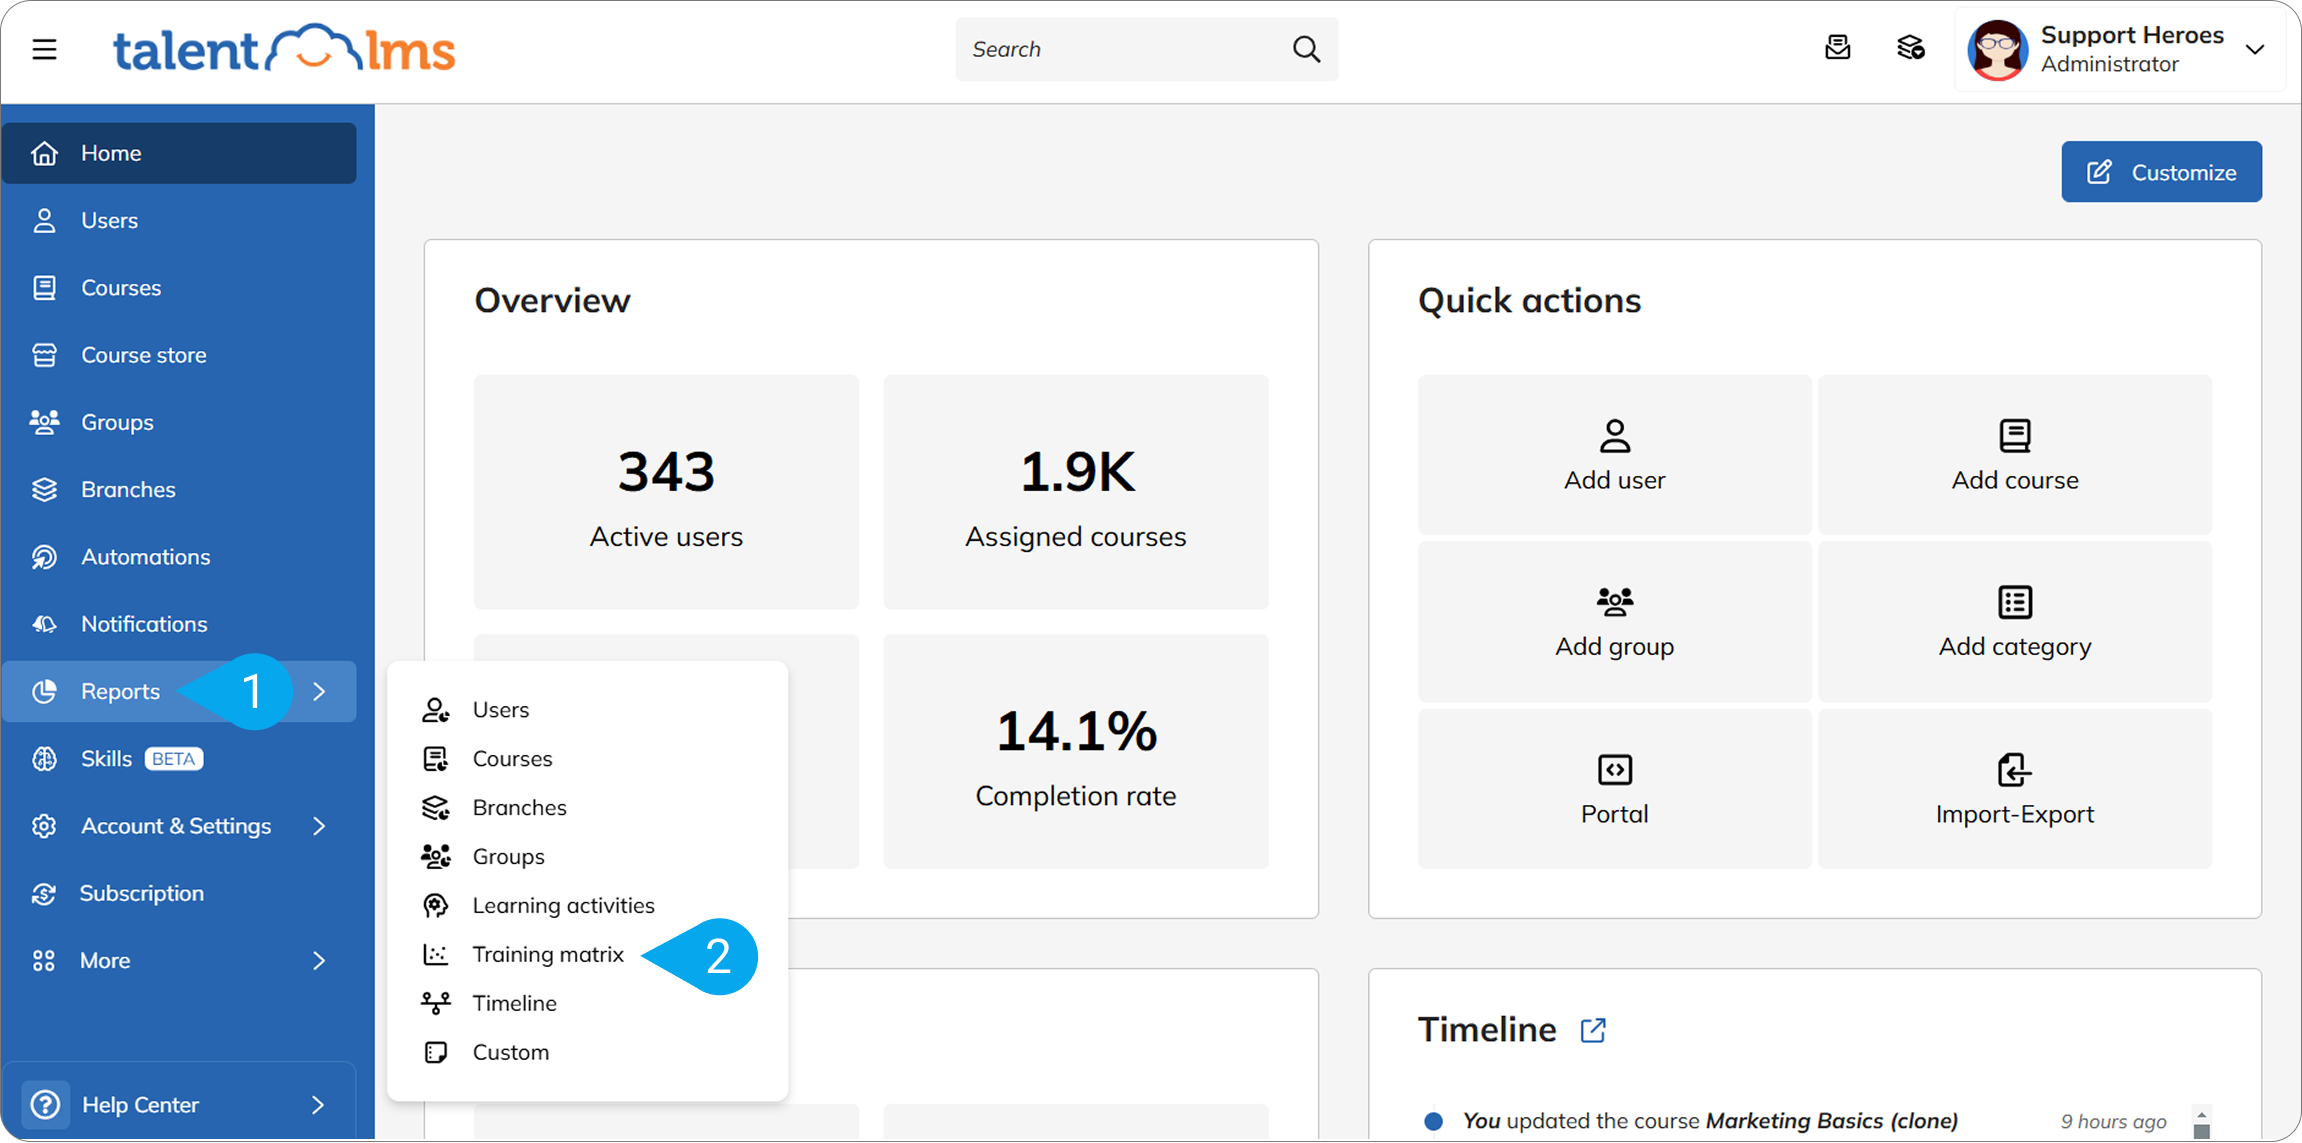Click the Custom report icon
Screen dimensions: 2302x1143
click(x=435, y=1052)
